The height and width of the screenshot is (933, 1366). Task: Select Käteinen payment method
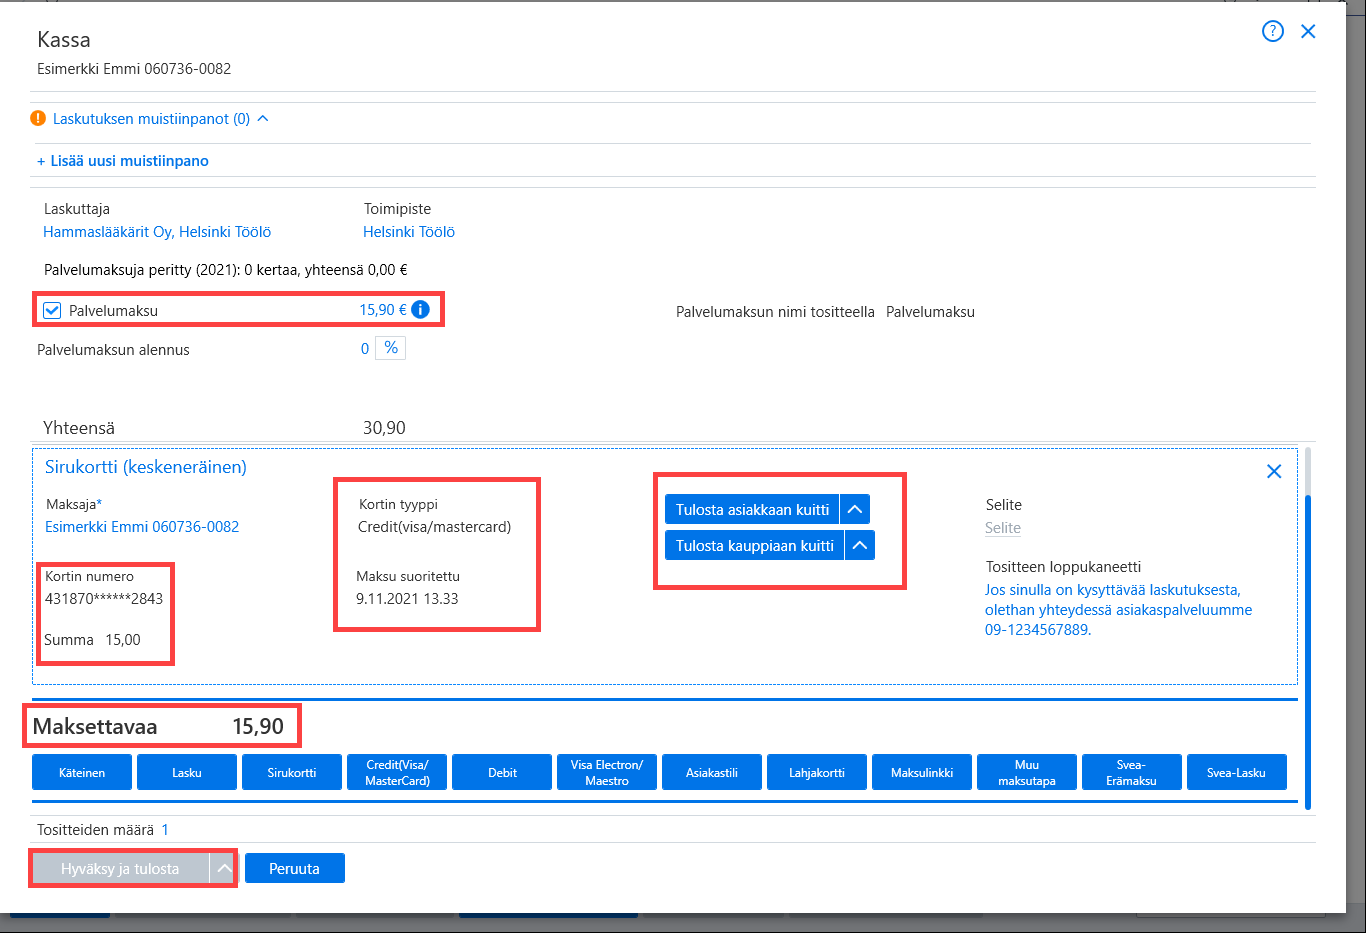pos(82,772)
